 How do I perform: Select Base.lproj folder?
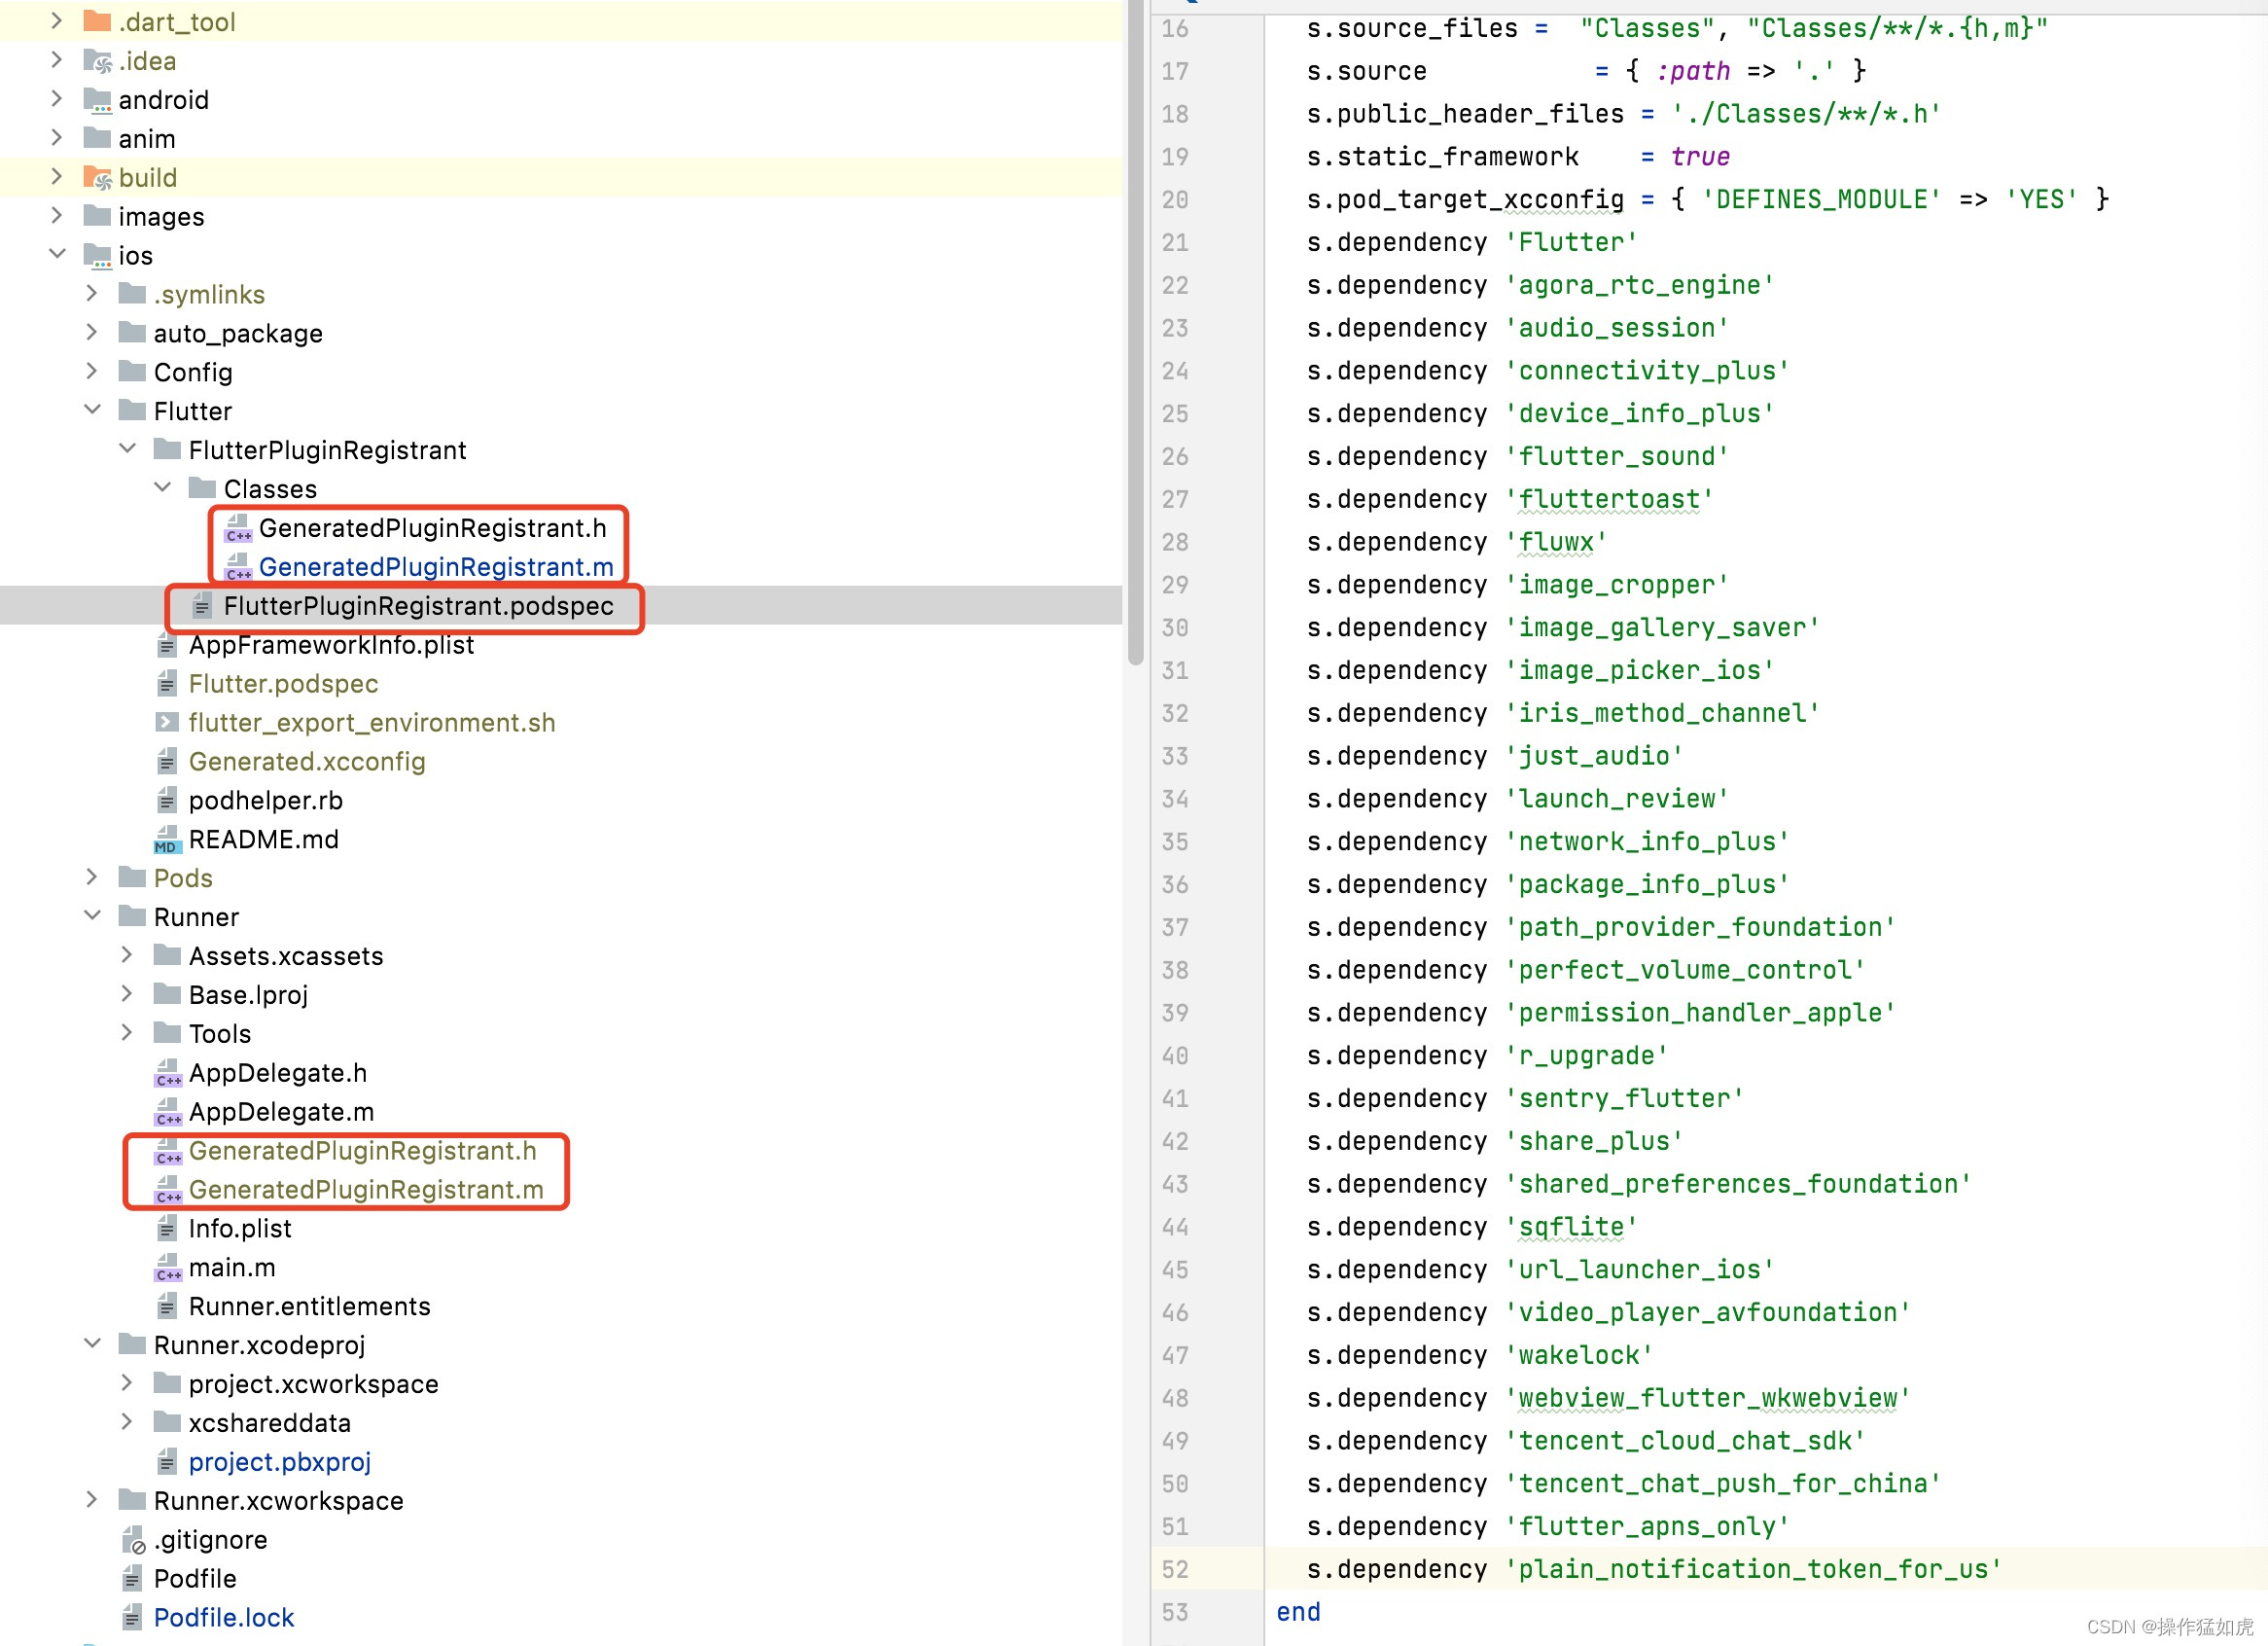(248, 995)
